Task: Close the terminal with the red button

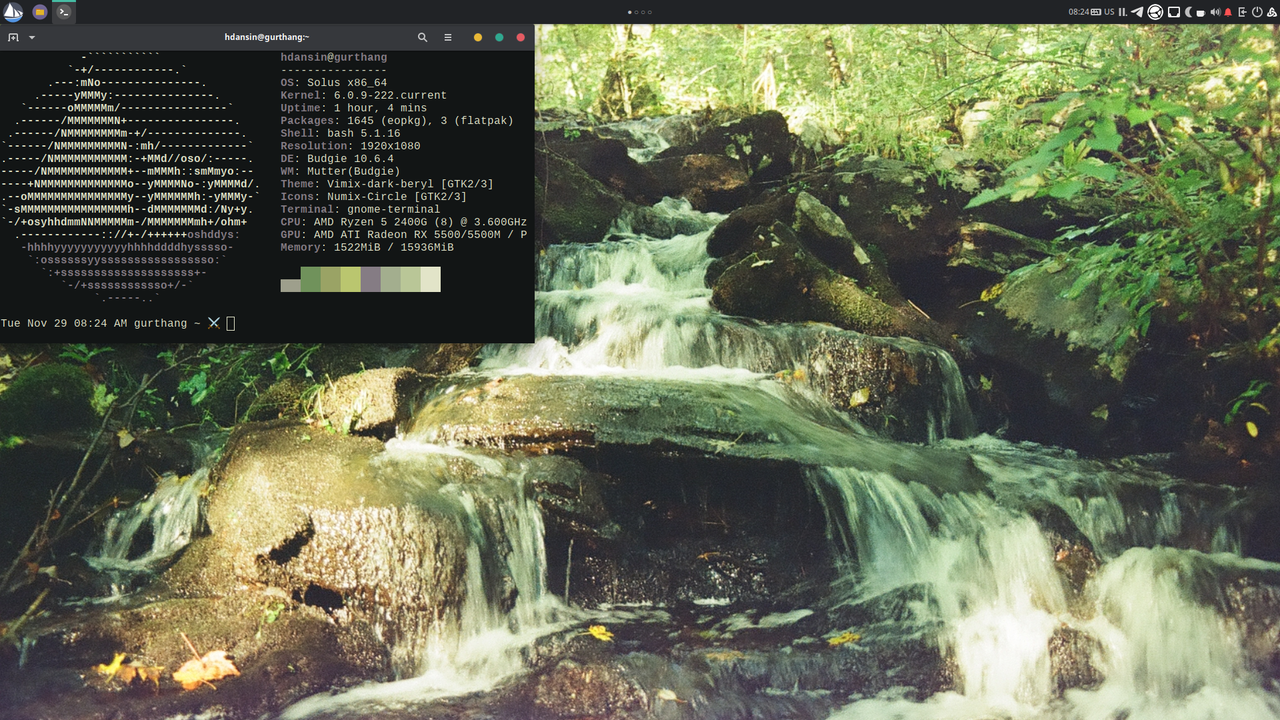Action: 520,37
